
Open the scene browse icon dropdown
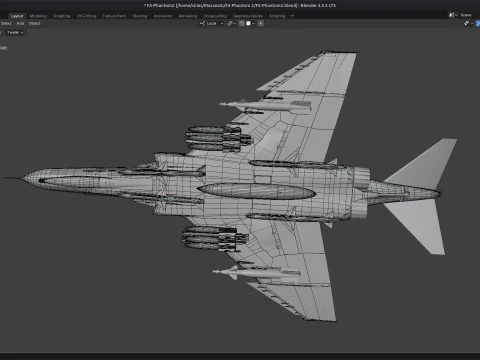point(453,15)
